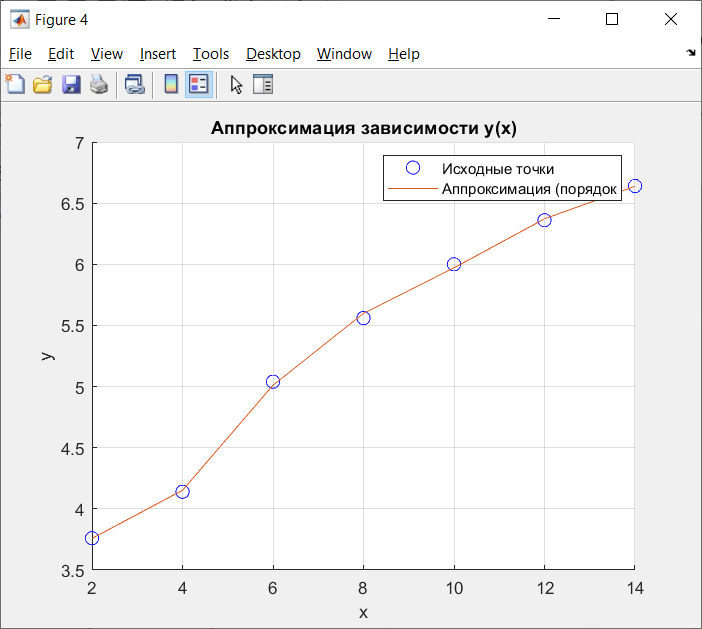Select the data point at x=10

pos(454,264)
